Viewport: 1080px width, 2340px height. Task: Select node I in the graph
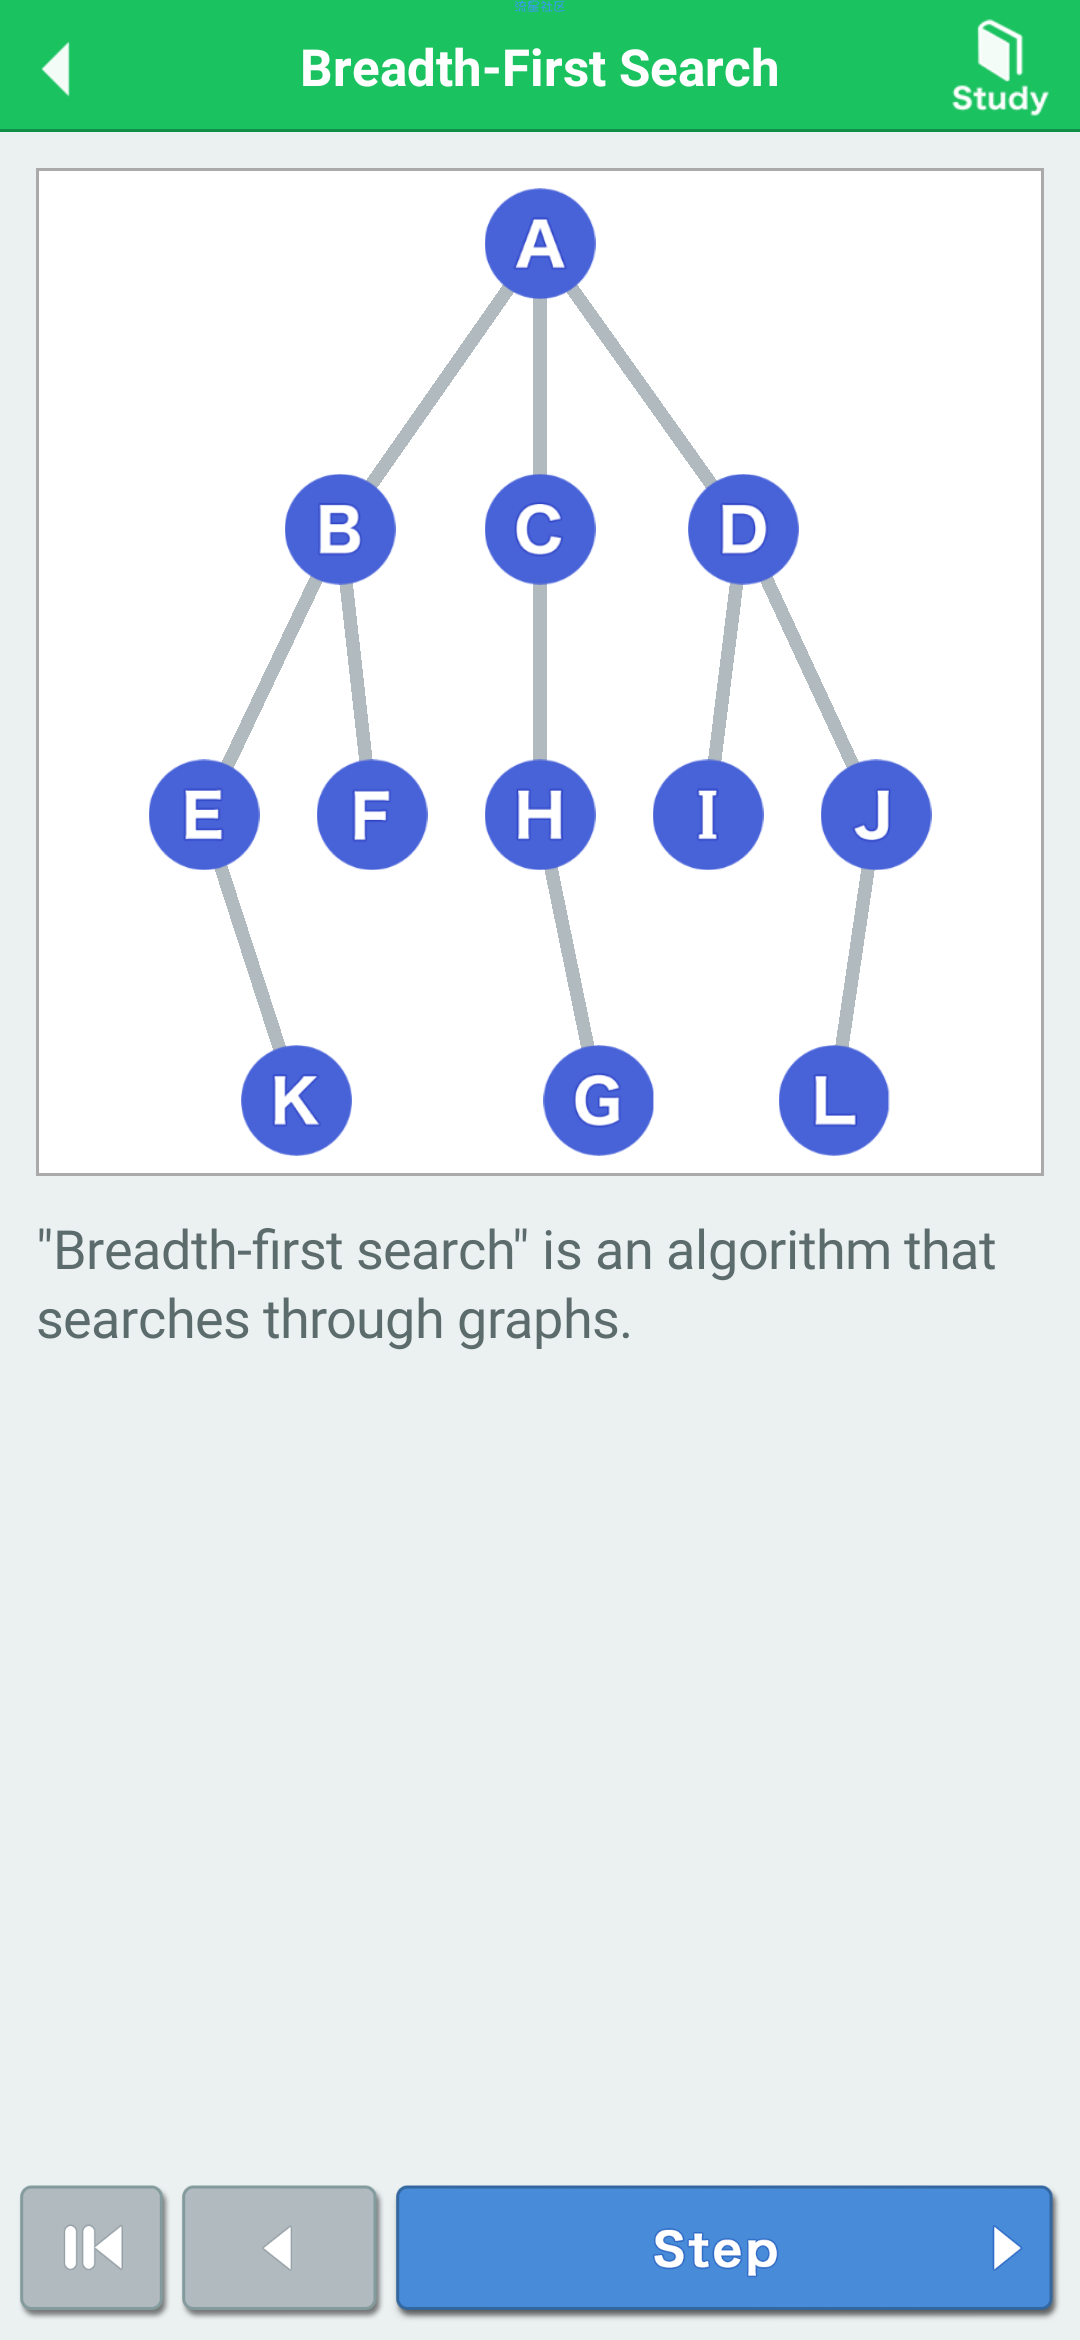(x=708, y=815)
